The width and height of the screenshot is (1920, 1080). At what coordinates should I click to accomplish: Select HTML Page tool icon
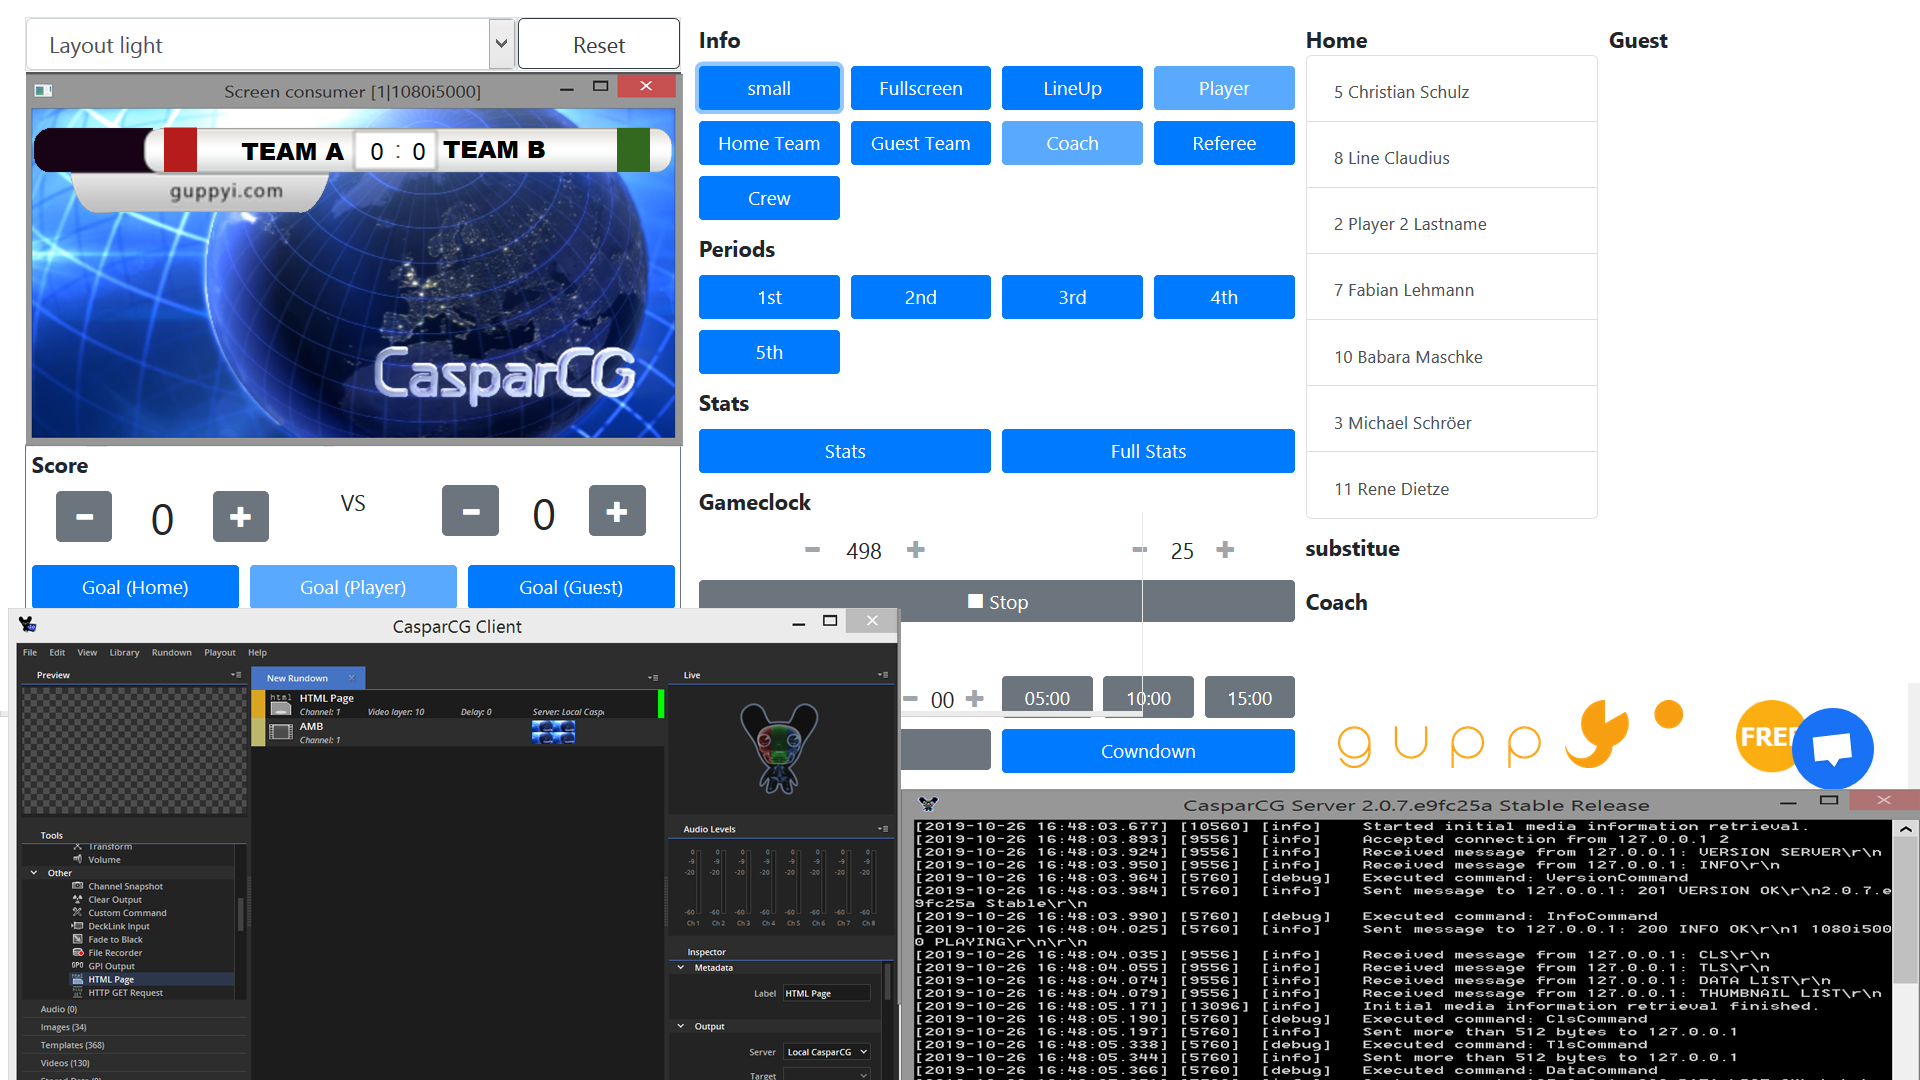[x=78, y=979]
